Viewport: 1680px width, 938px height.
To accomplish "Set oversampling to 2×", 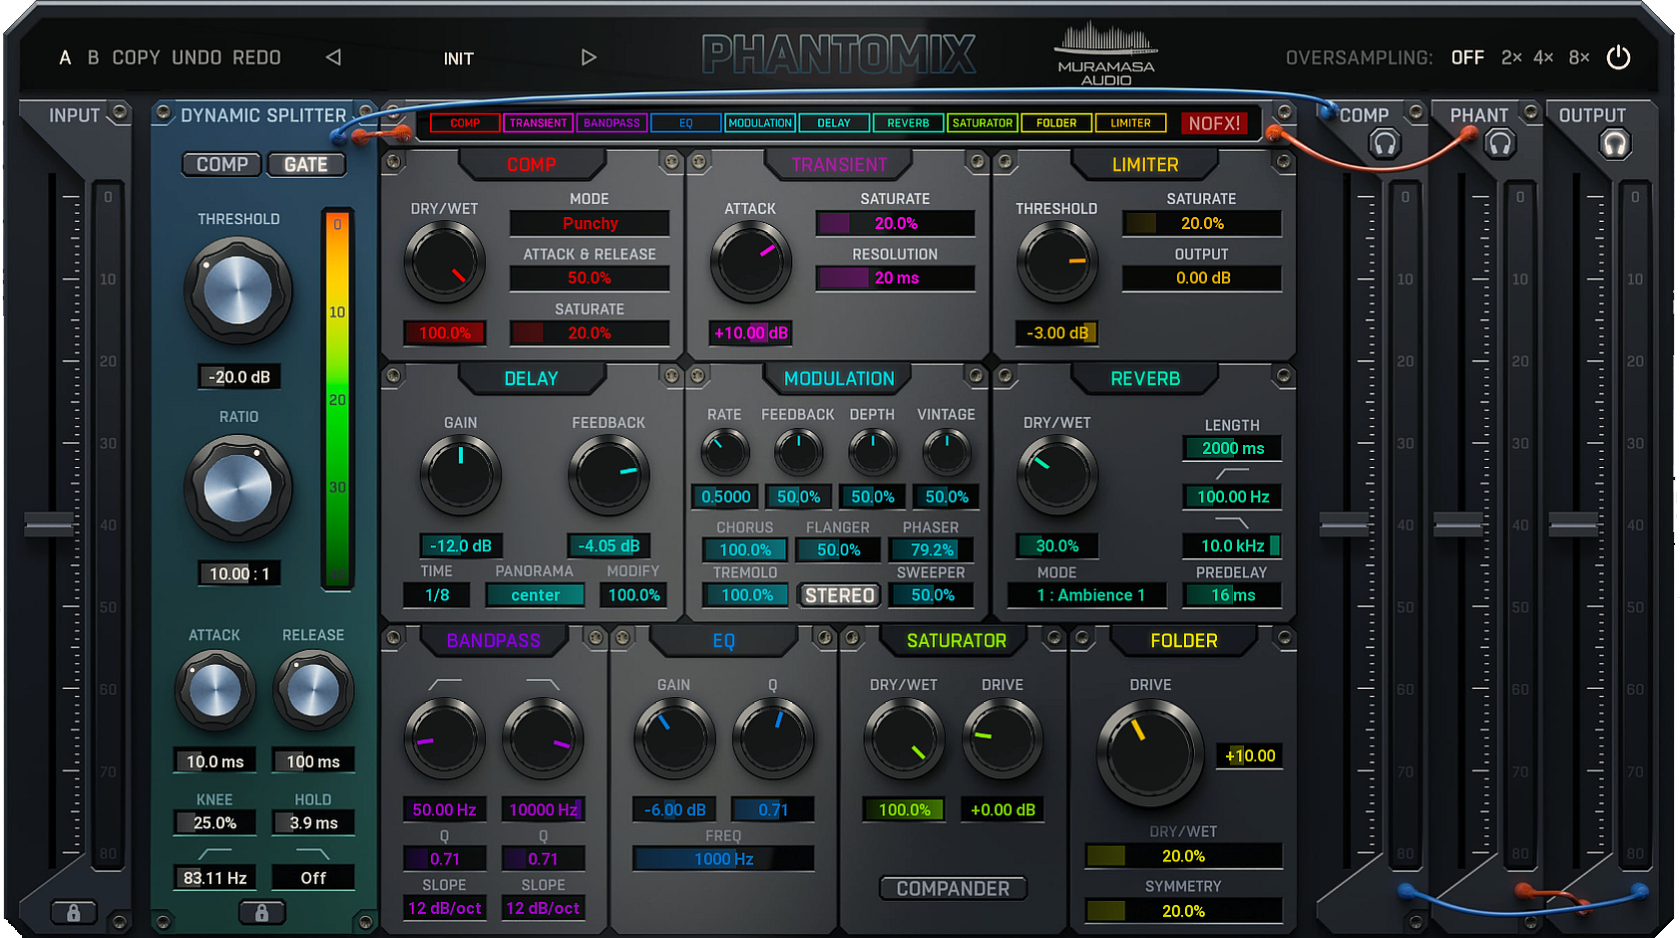I will coord(1511,58).
